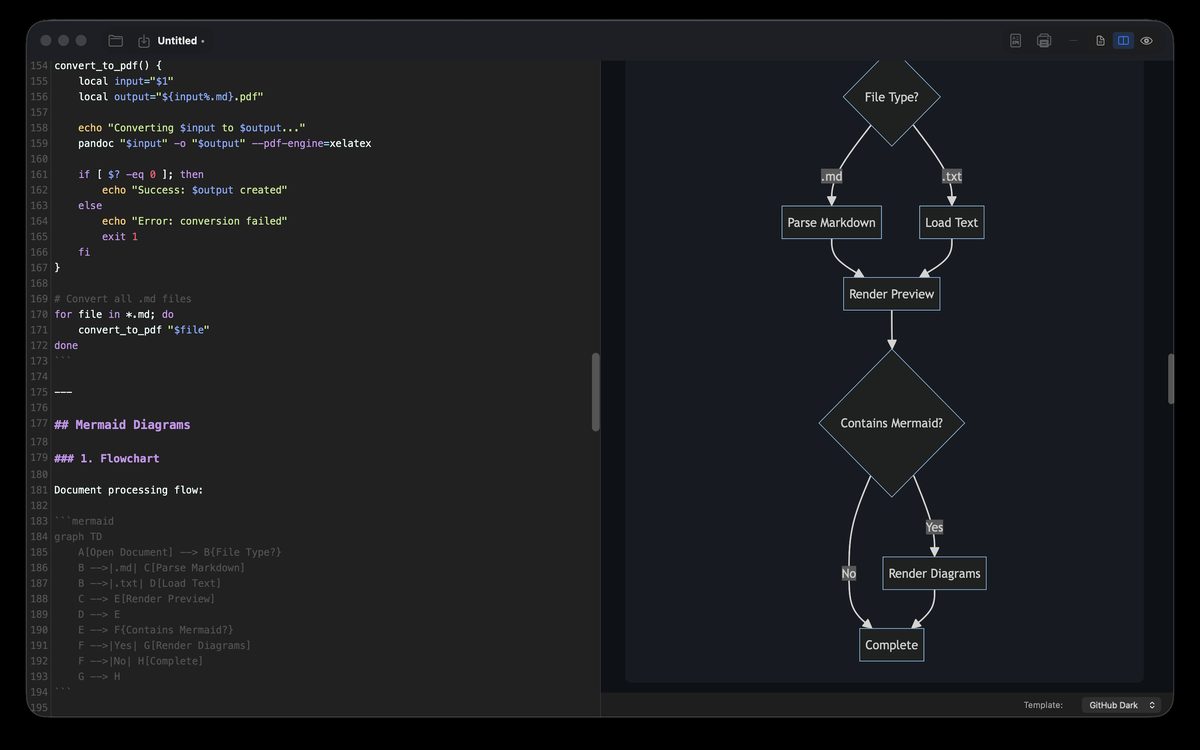Click line number 177 in the gutter
This screenshot has width=1200, height=750.
(x=39, y=424)
